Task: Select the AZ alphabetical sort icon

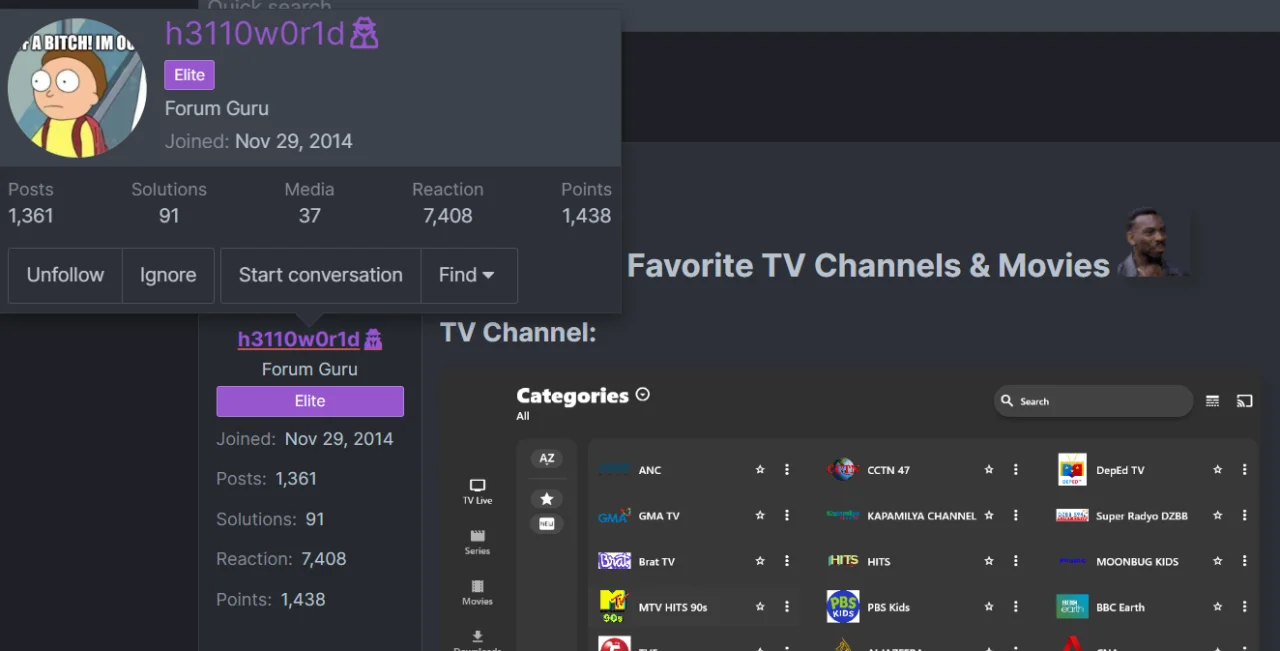Action: tap(547, 459)
